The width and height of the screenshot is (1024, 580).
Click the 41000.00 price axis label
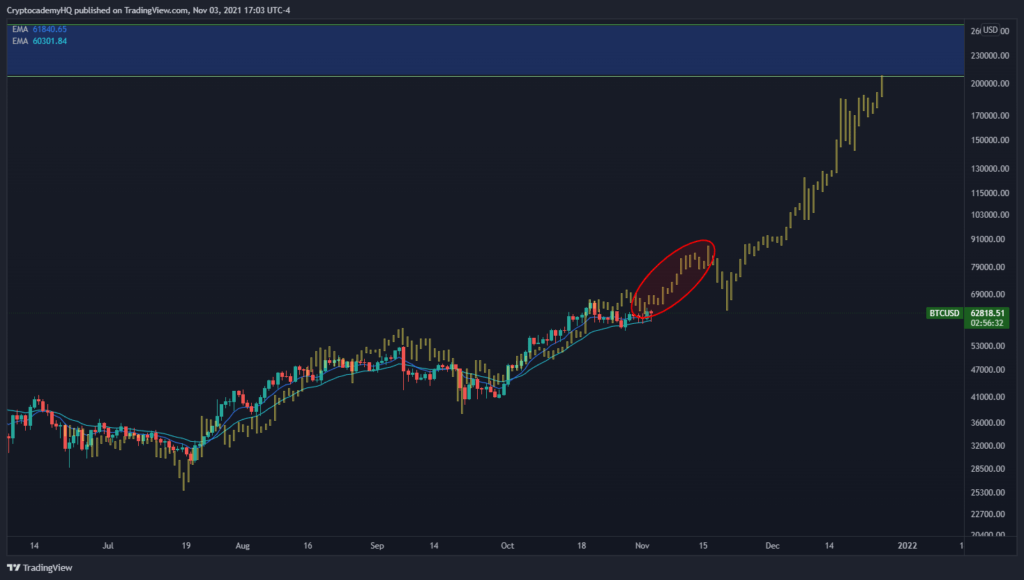[x=988, y=397]
